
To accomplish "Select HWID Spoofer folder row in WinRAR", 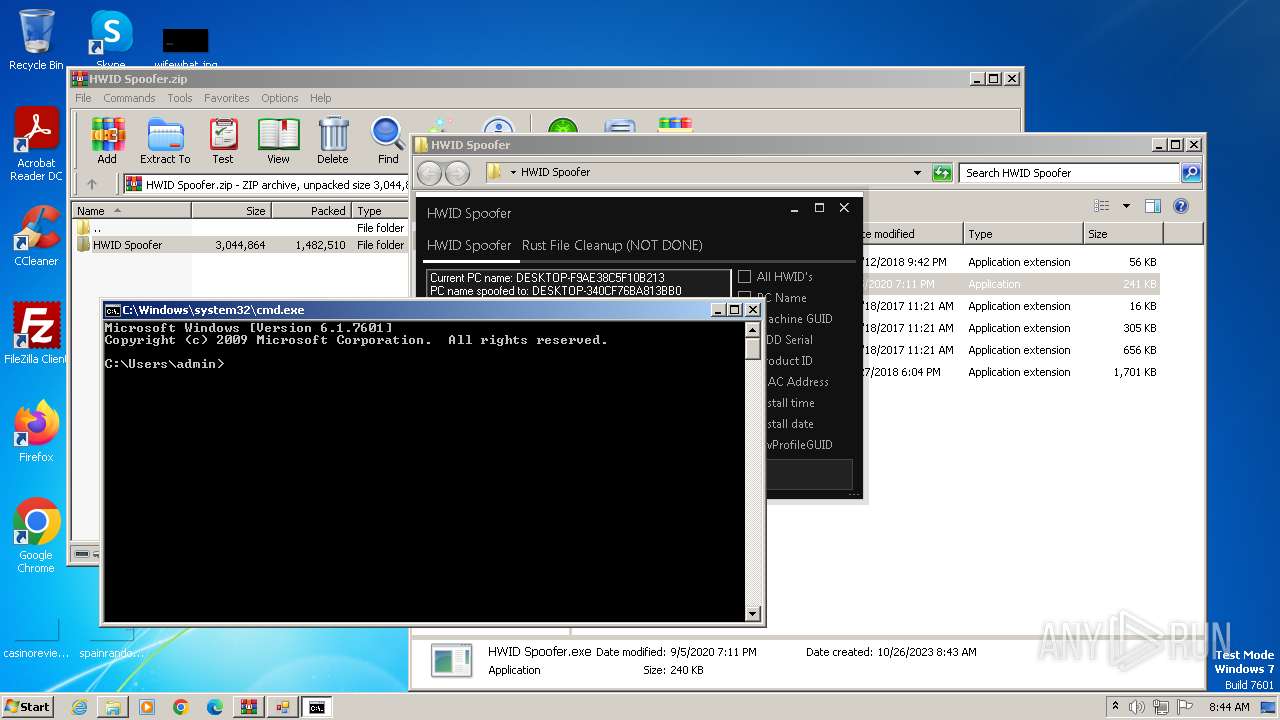I will click(239, 245).
